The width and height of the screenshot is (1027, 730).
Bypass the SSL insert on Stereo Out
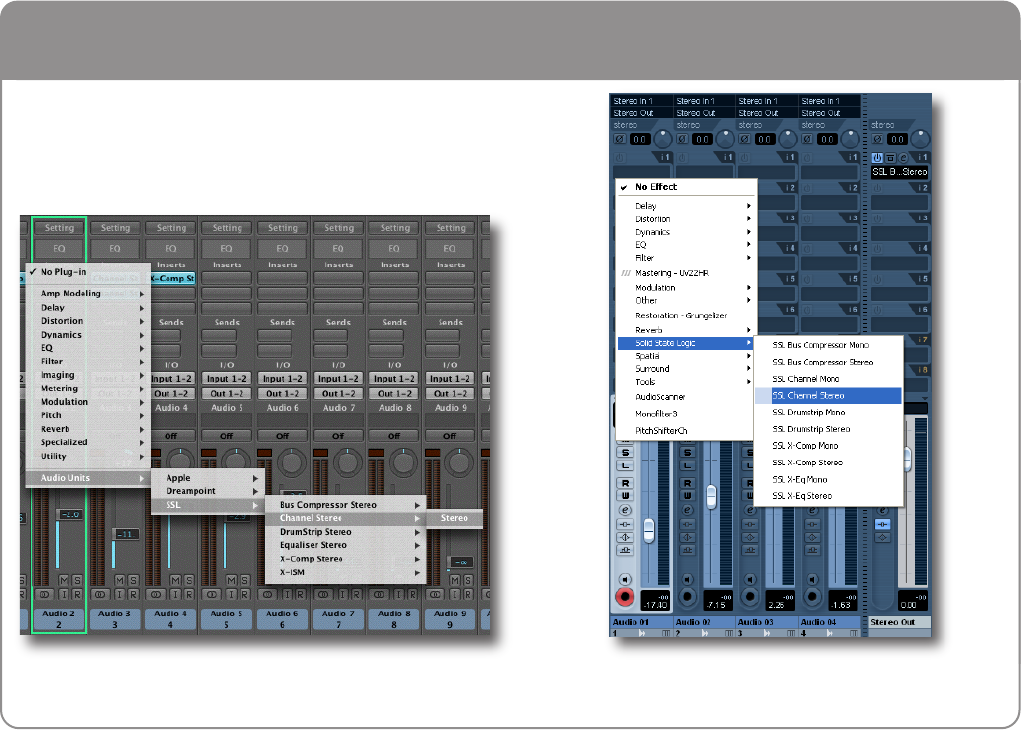(x=891, y=158)
